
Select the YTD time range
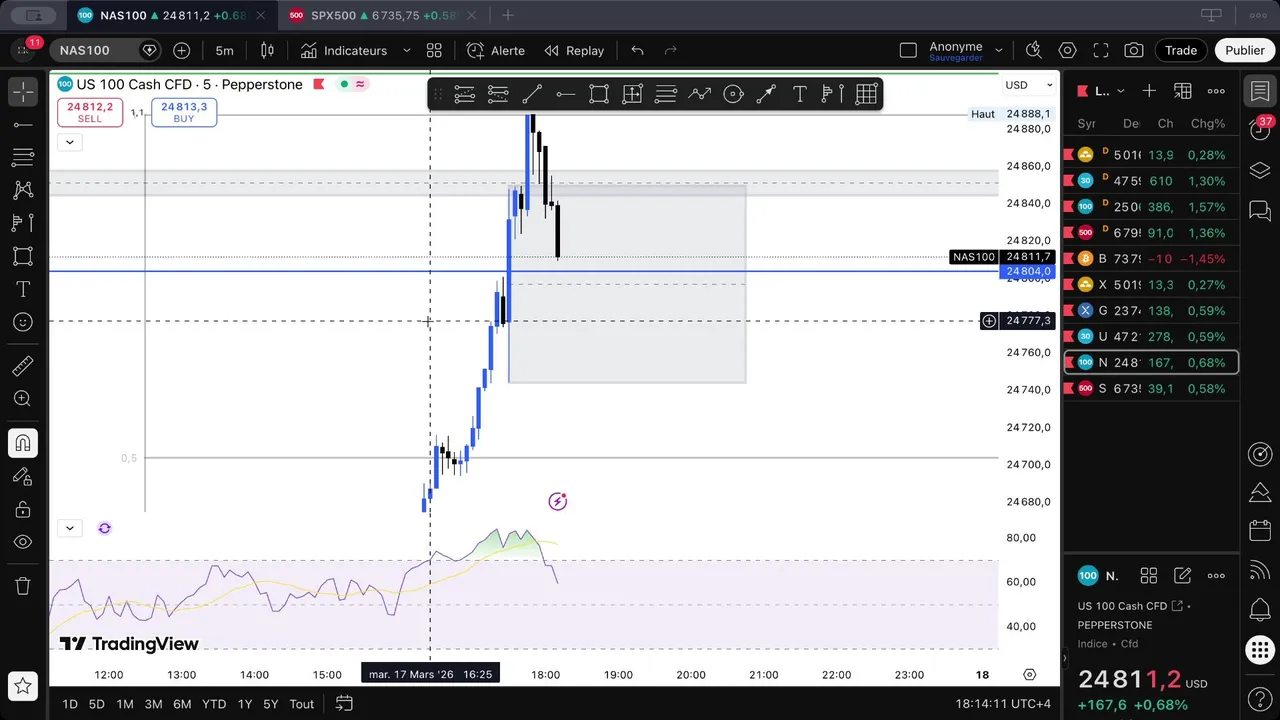click(x=214, y=704)
